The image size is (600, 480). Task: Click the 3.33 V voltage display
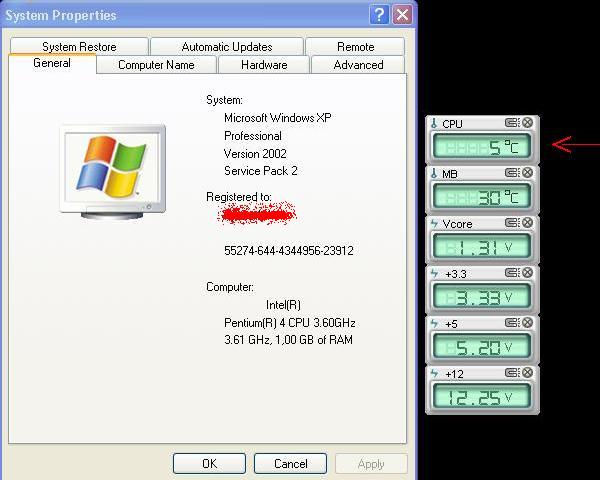(482, 296)
